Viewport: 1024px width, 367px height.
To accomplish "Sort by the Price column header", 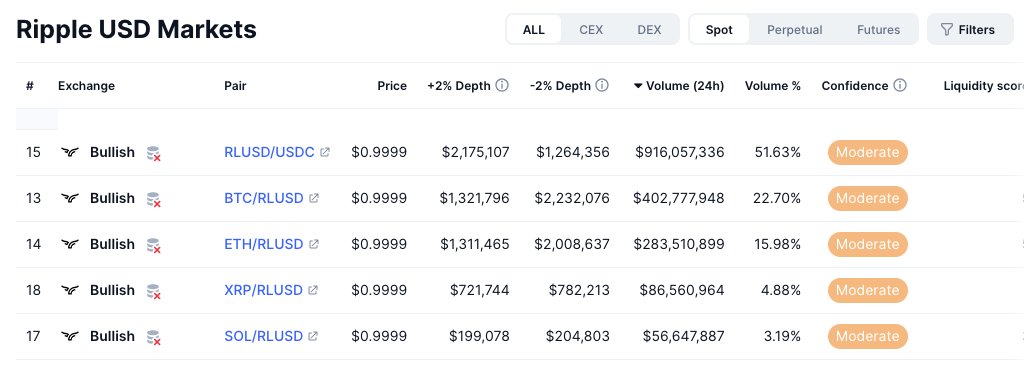I will coord(392,86).
